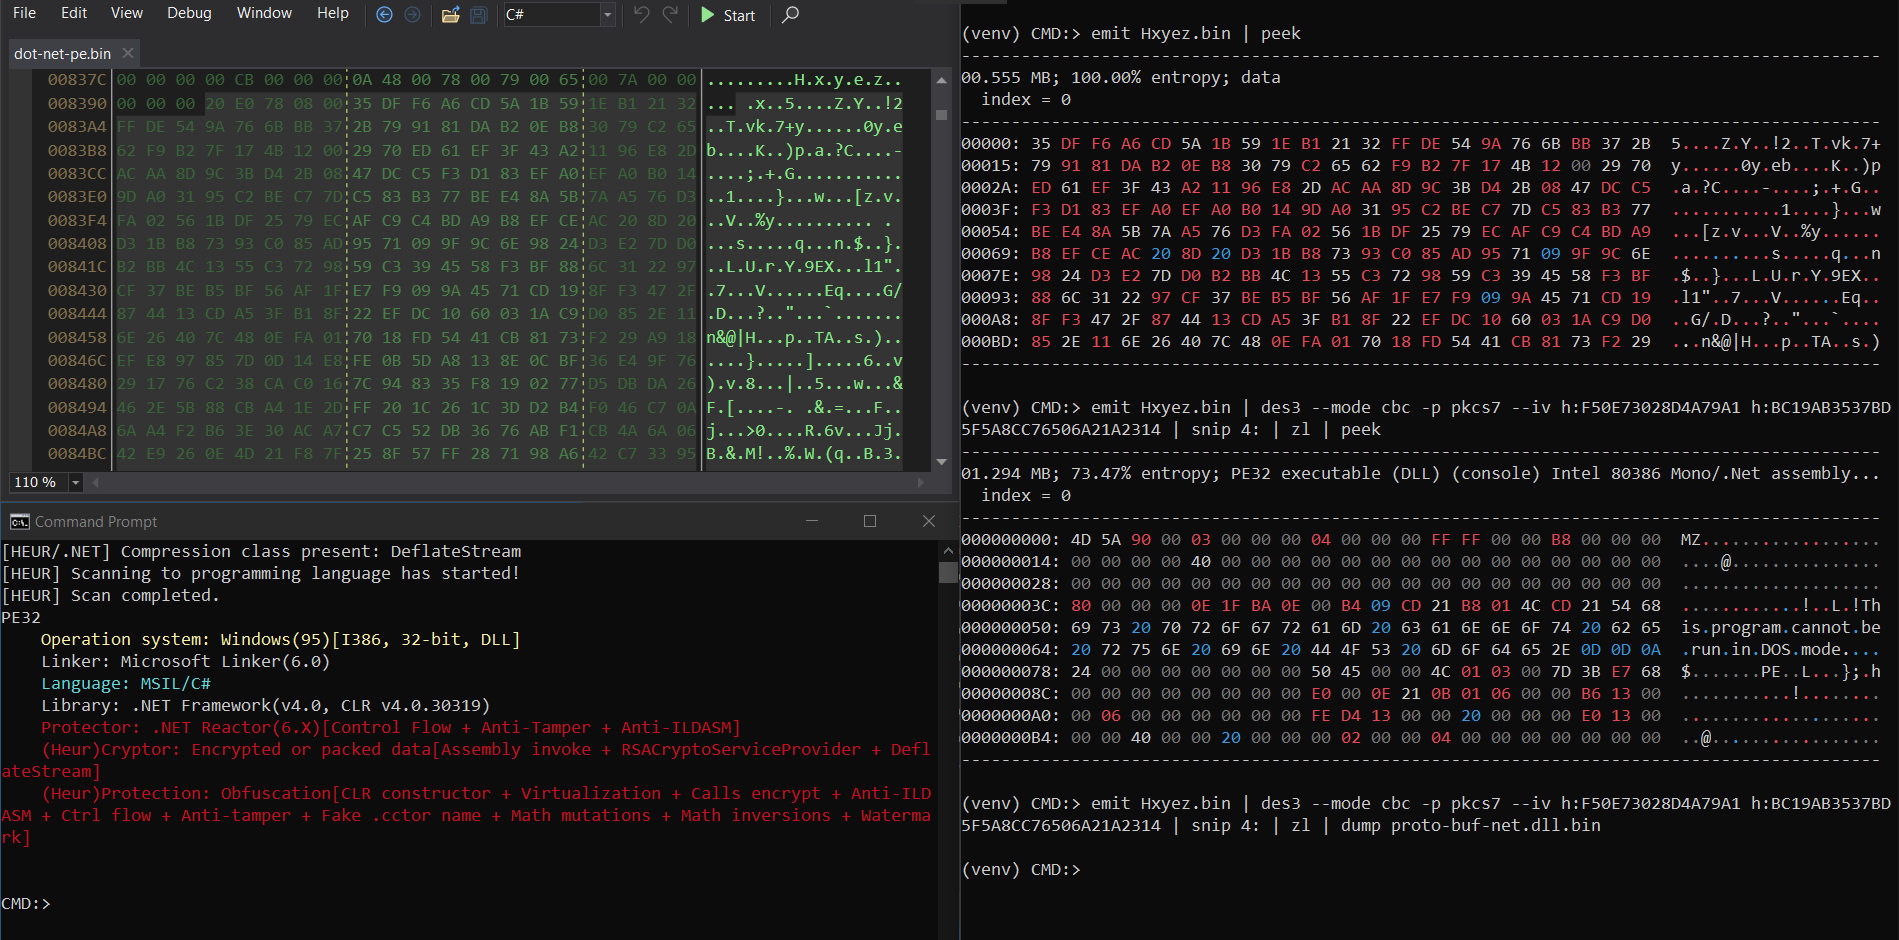Click the '(venv) CMD:>' prompt in right terminal

[x=1021, y=869]
